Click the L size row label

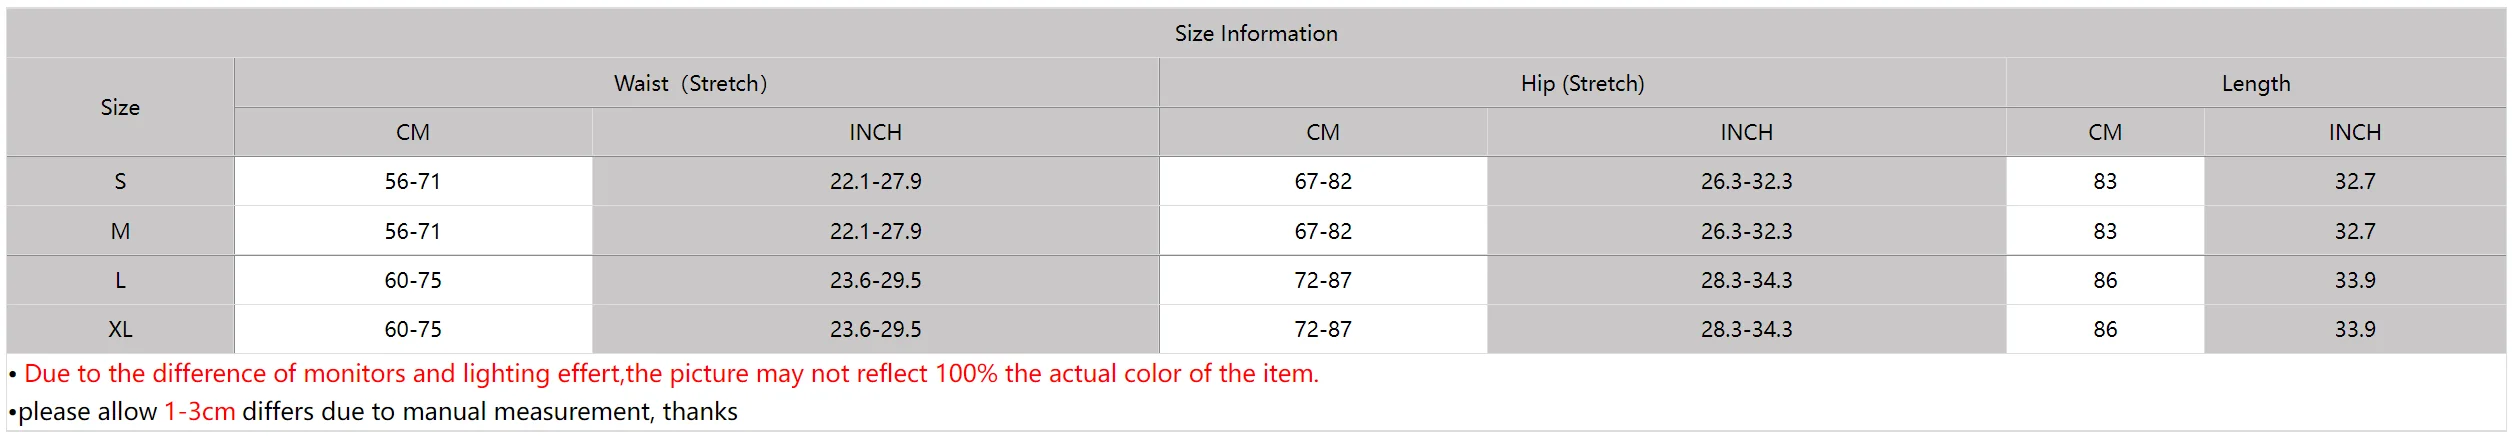coord(120,280)
